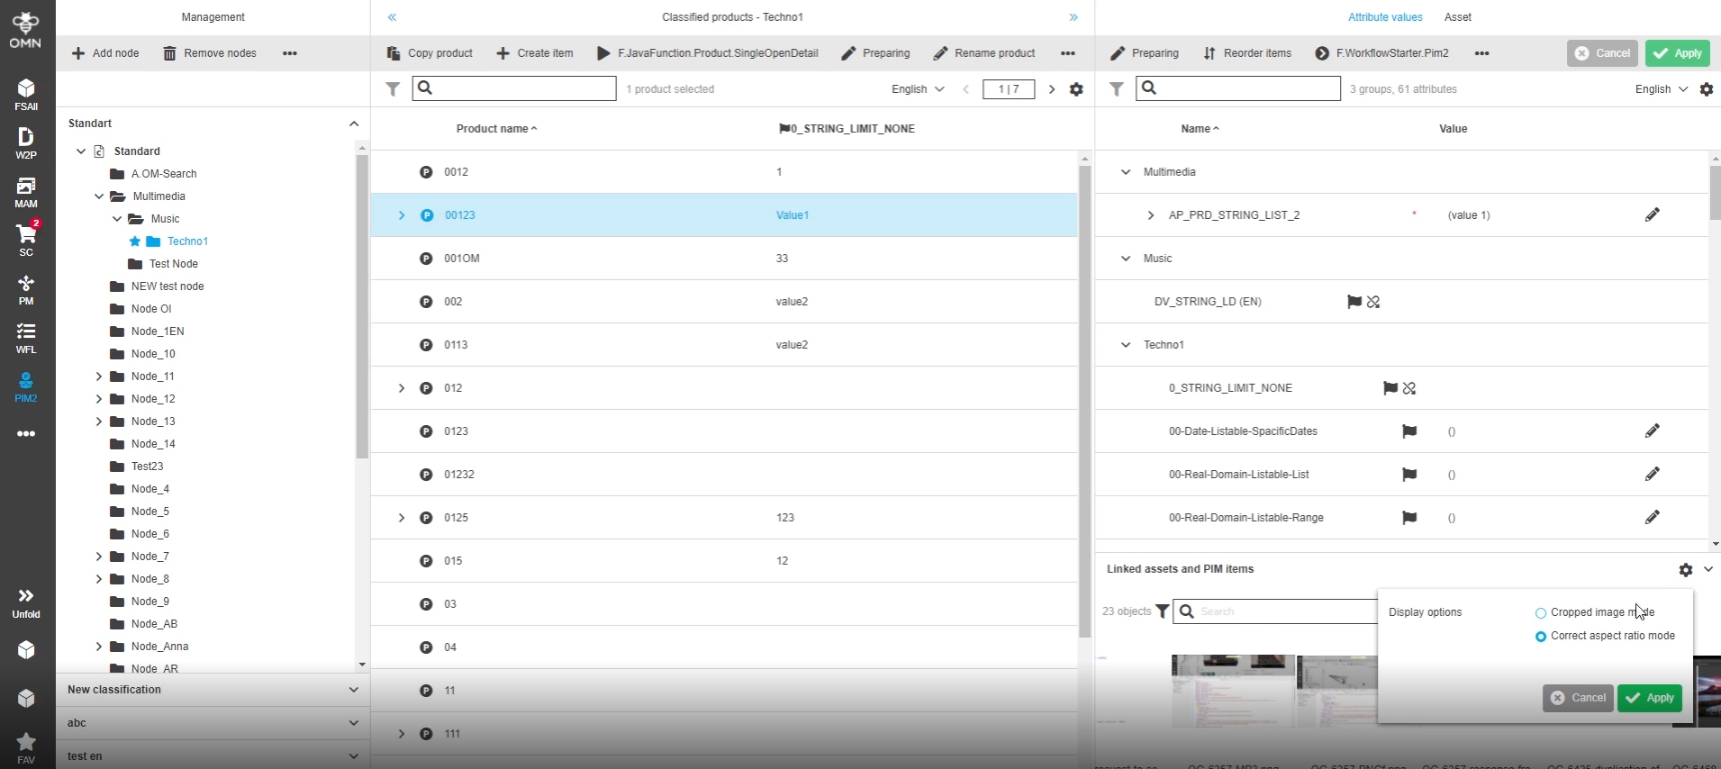Viewport: 1721px width, 769px height.
Task: Click Create item toolbar item
Action: pyautogui.click(x=535, y=53)
